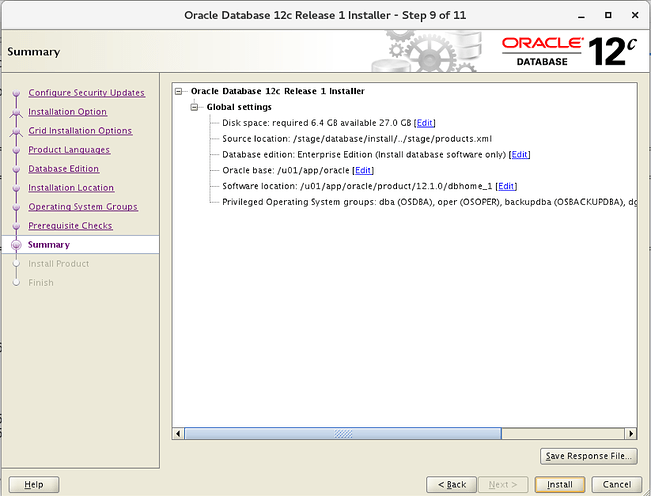
Task: Click the Install button
Action: coord(560,484)
